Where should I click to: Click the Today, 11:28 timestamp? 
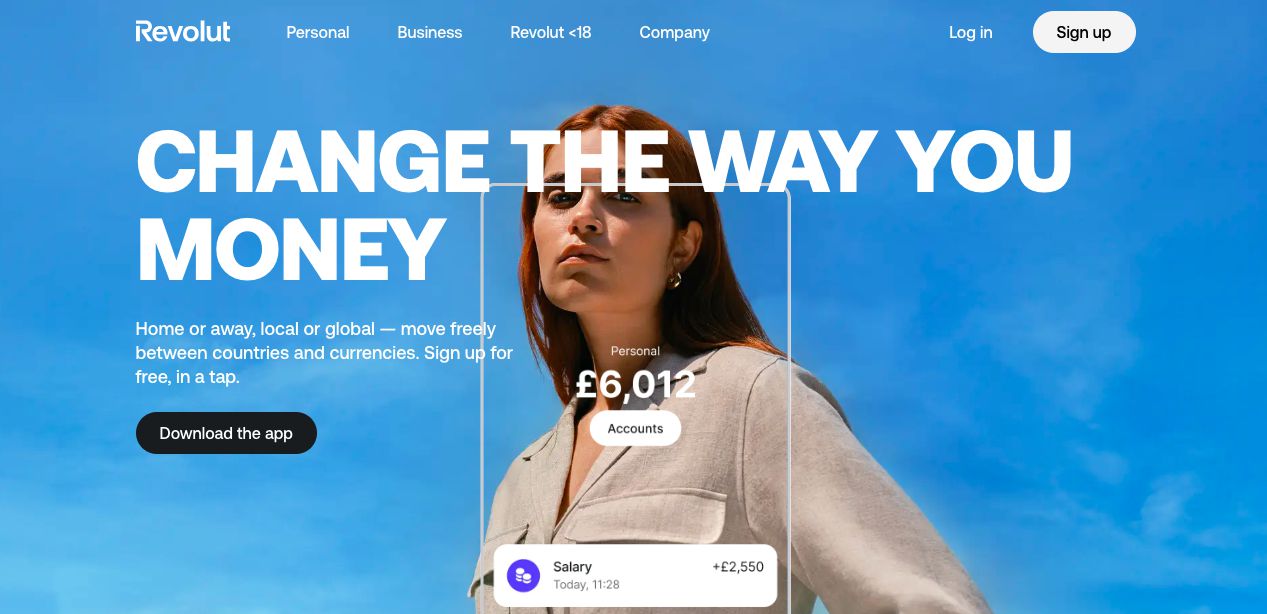[586, 585]
